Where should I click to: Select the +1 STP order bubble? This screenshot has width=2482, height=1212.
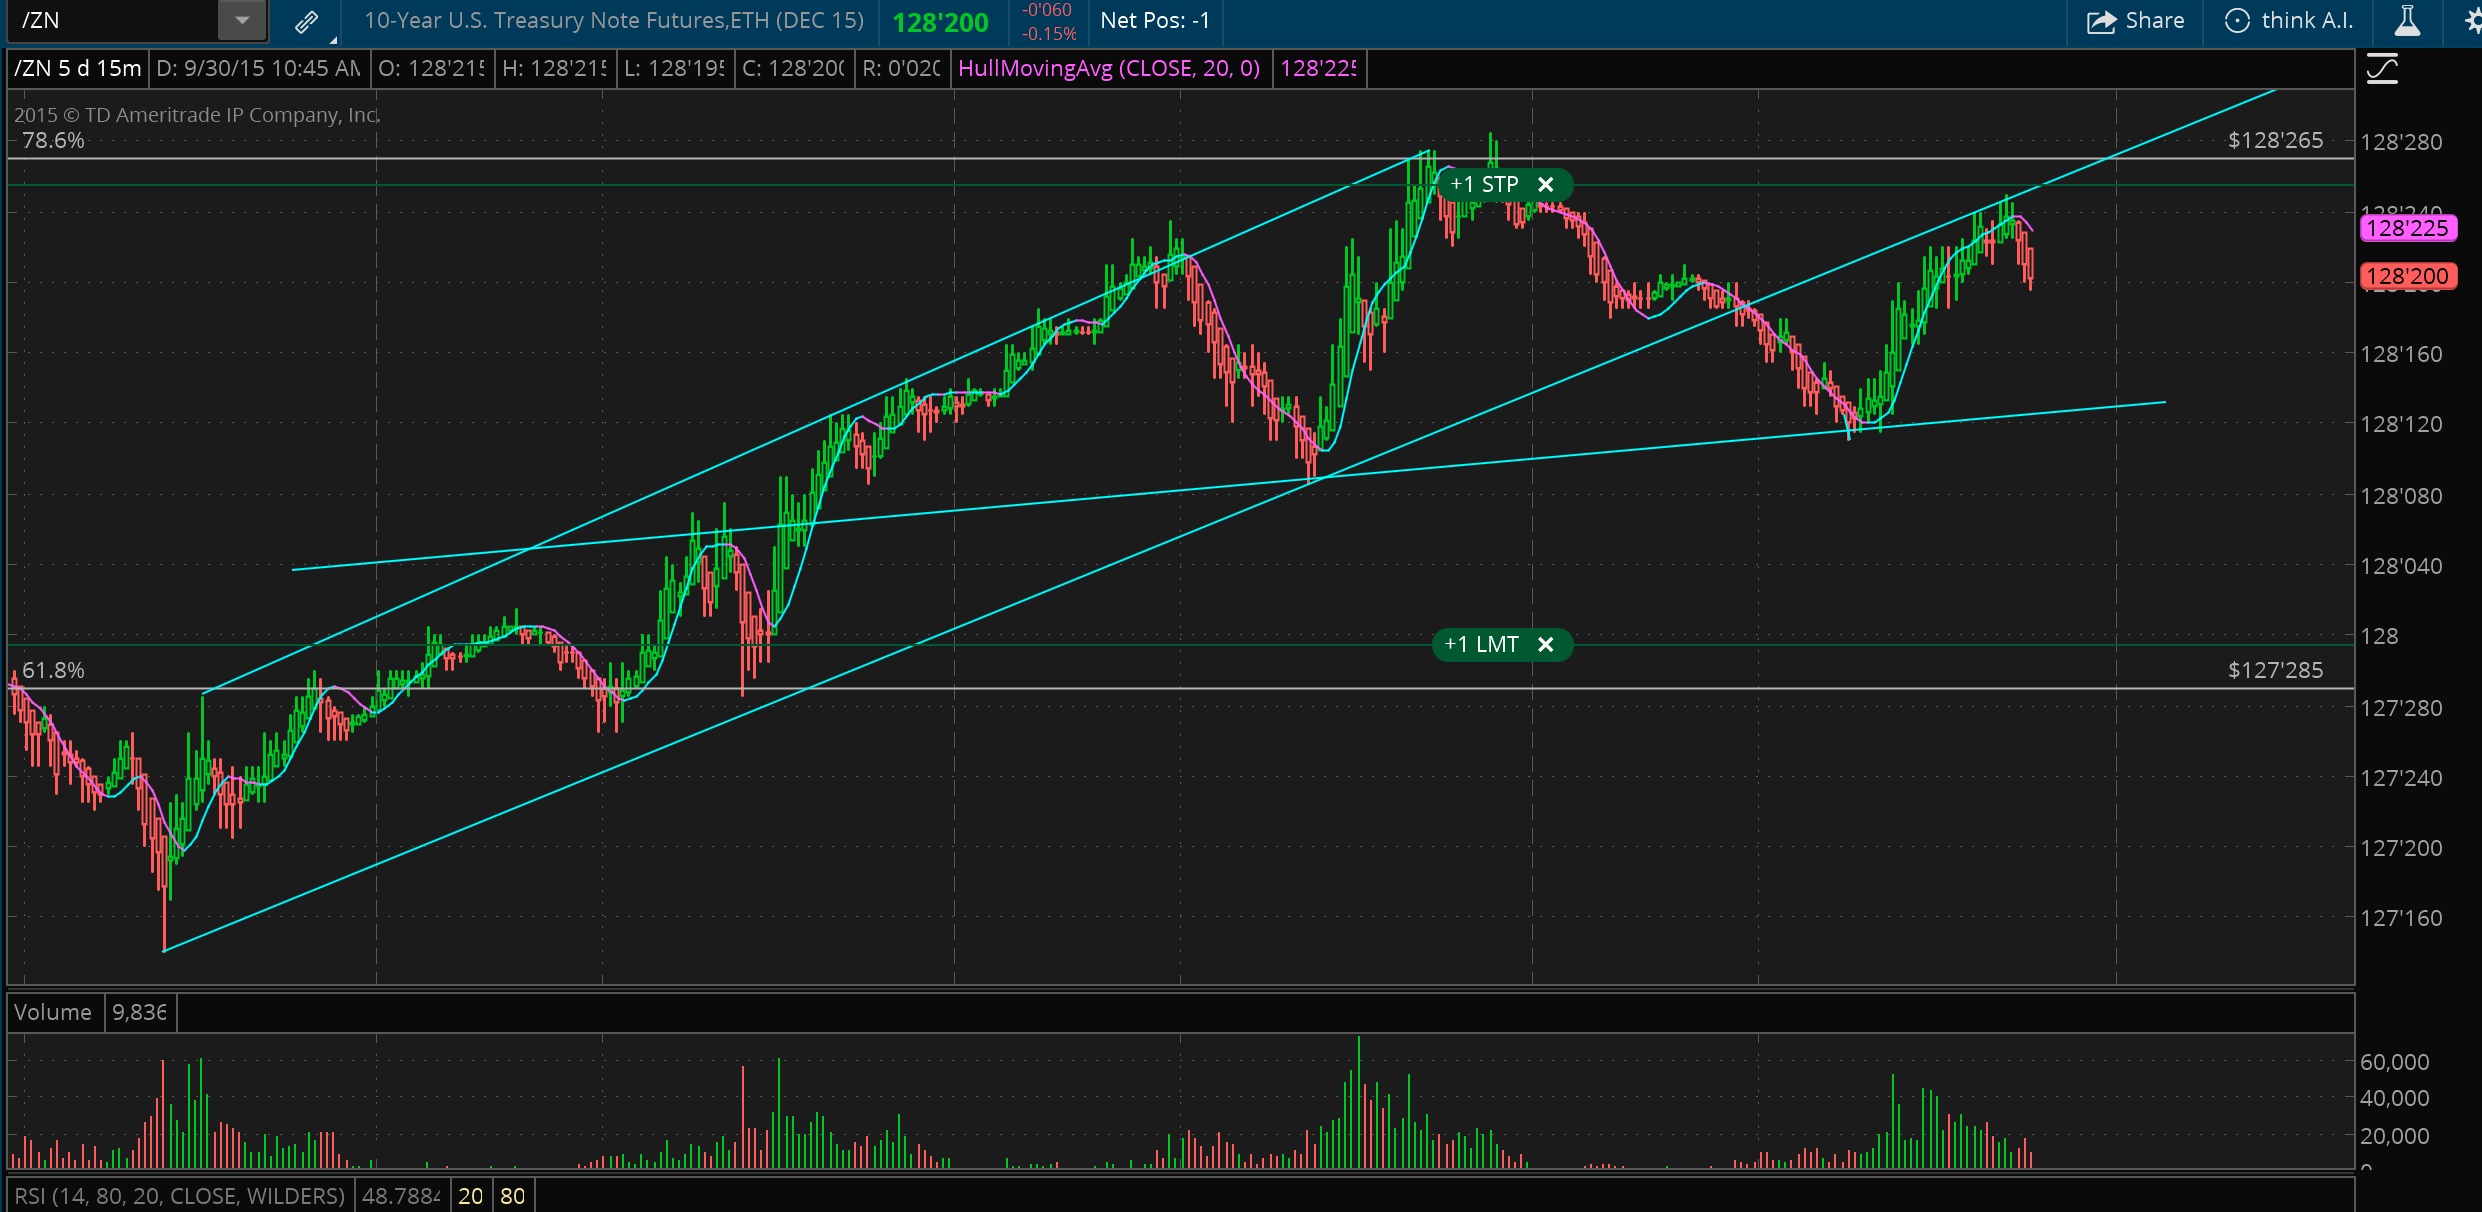coord(1485,184)
